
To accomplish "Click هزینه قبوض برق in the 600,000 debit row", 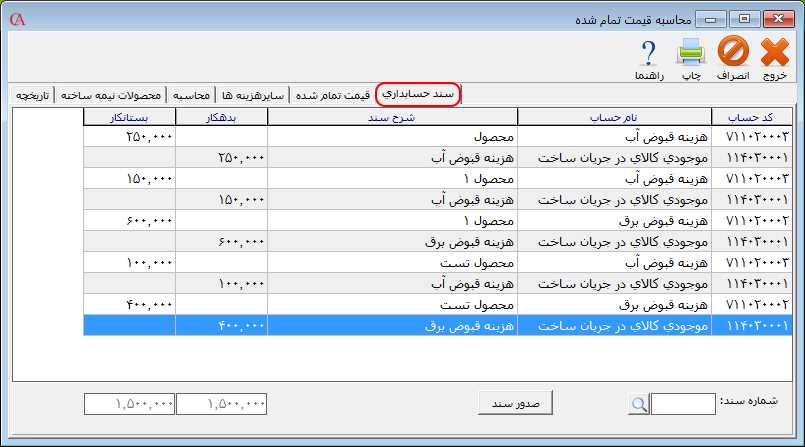I will point(392,242).
